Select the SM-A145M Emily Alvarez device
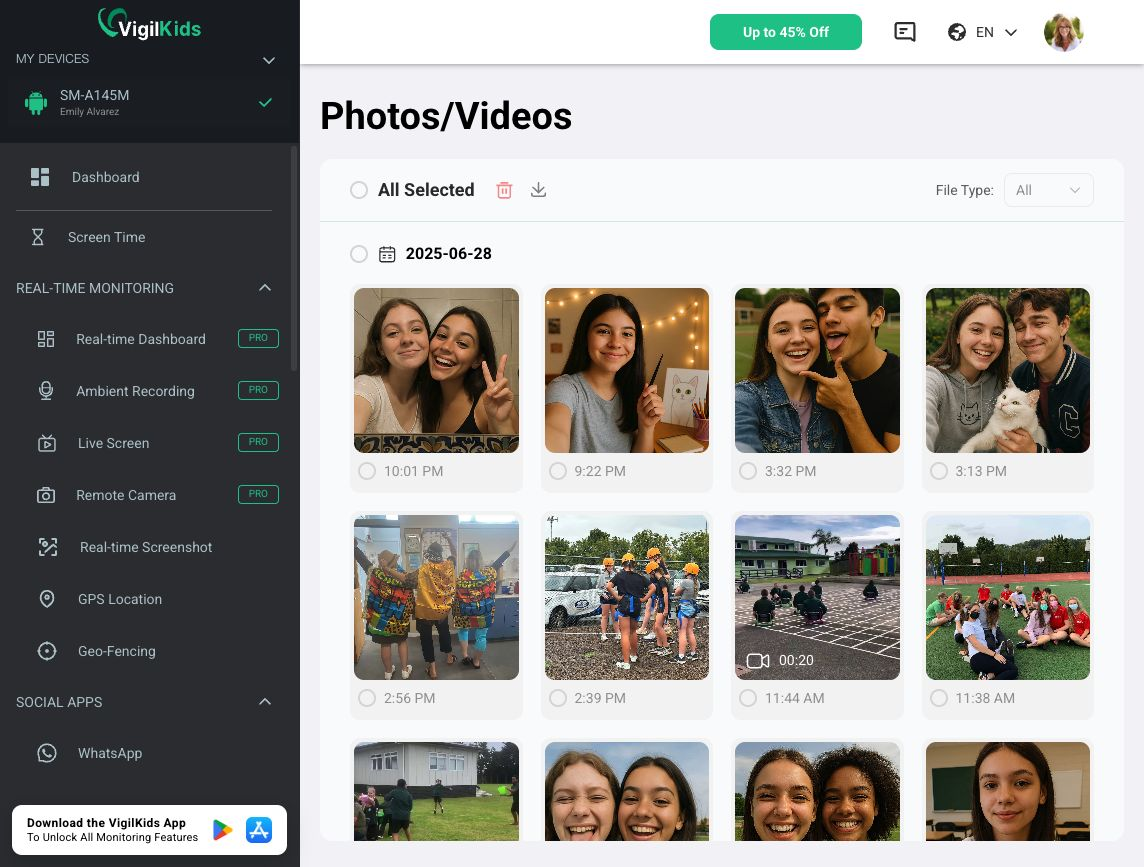 tap(149, 103)
